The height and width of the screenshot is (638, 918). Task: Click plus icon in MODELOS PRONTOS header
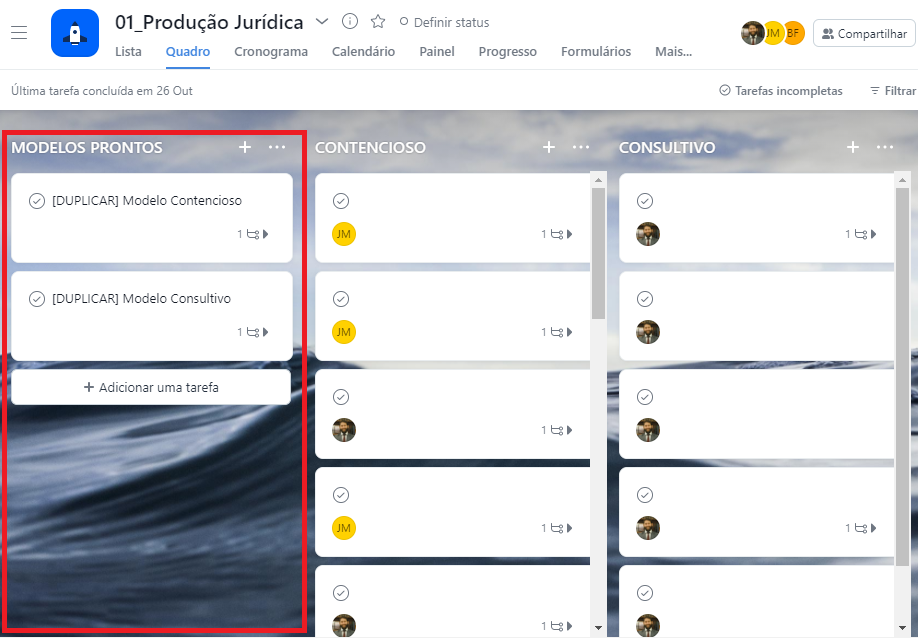pos(245,147)
